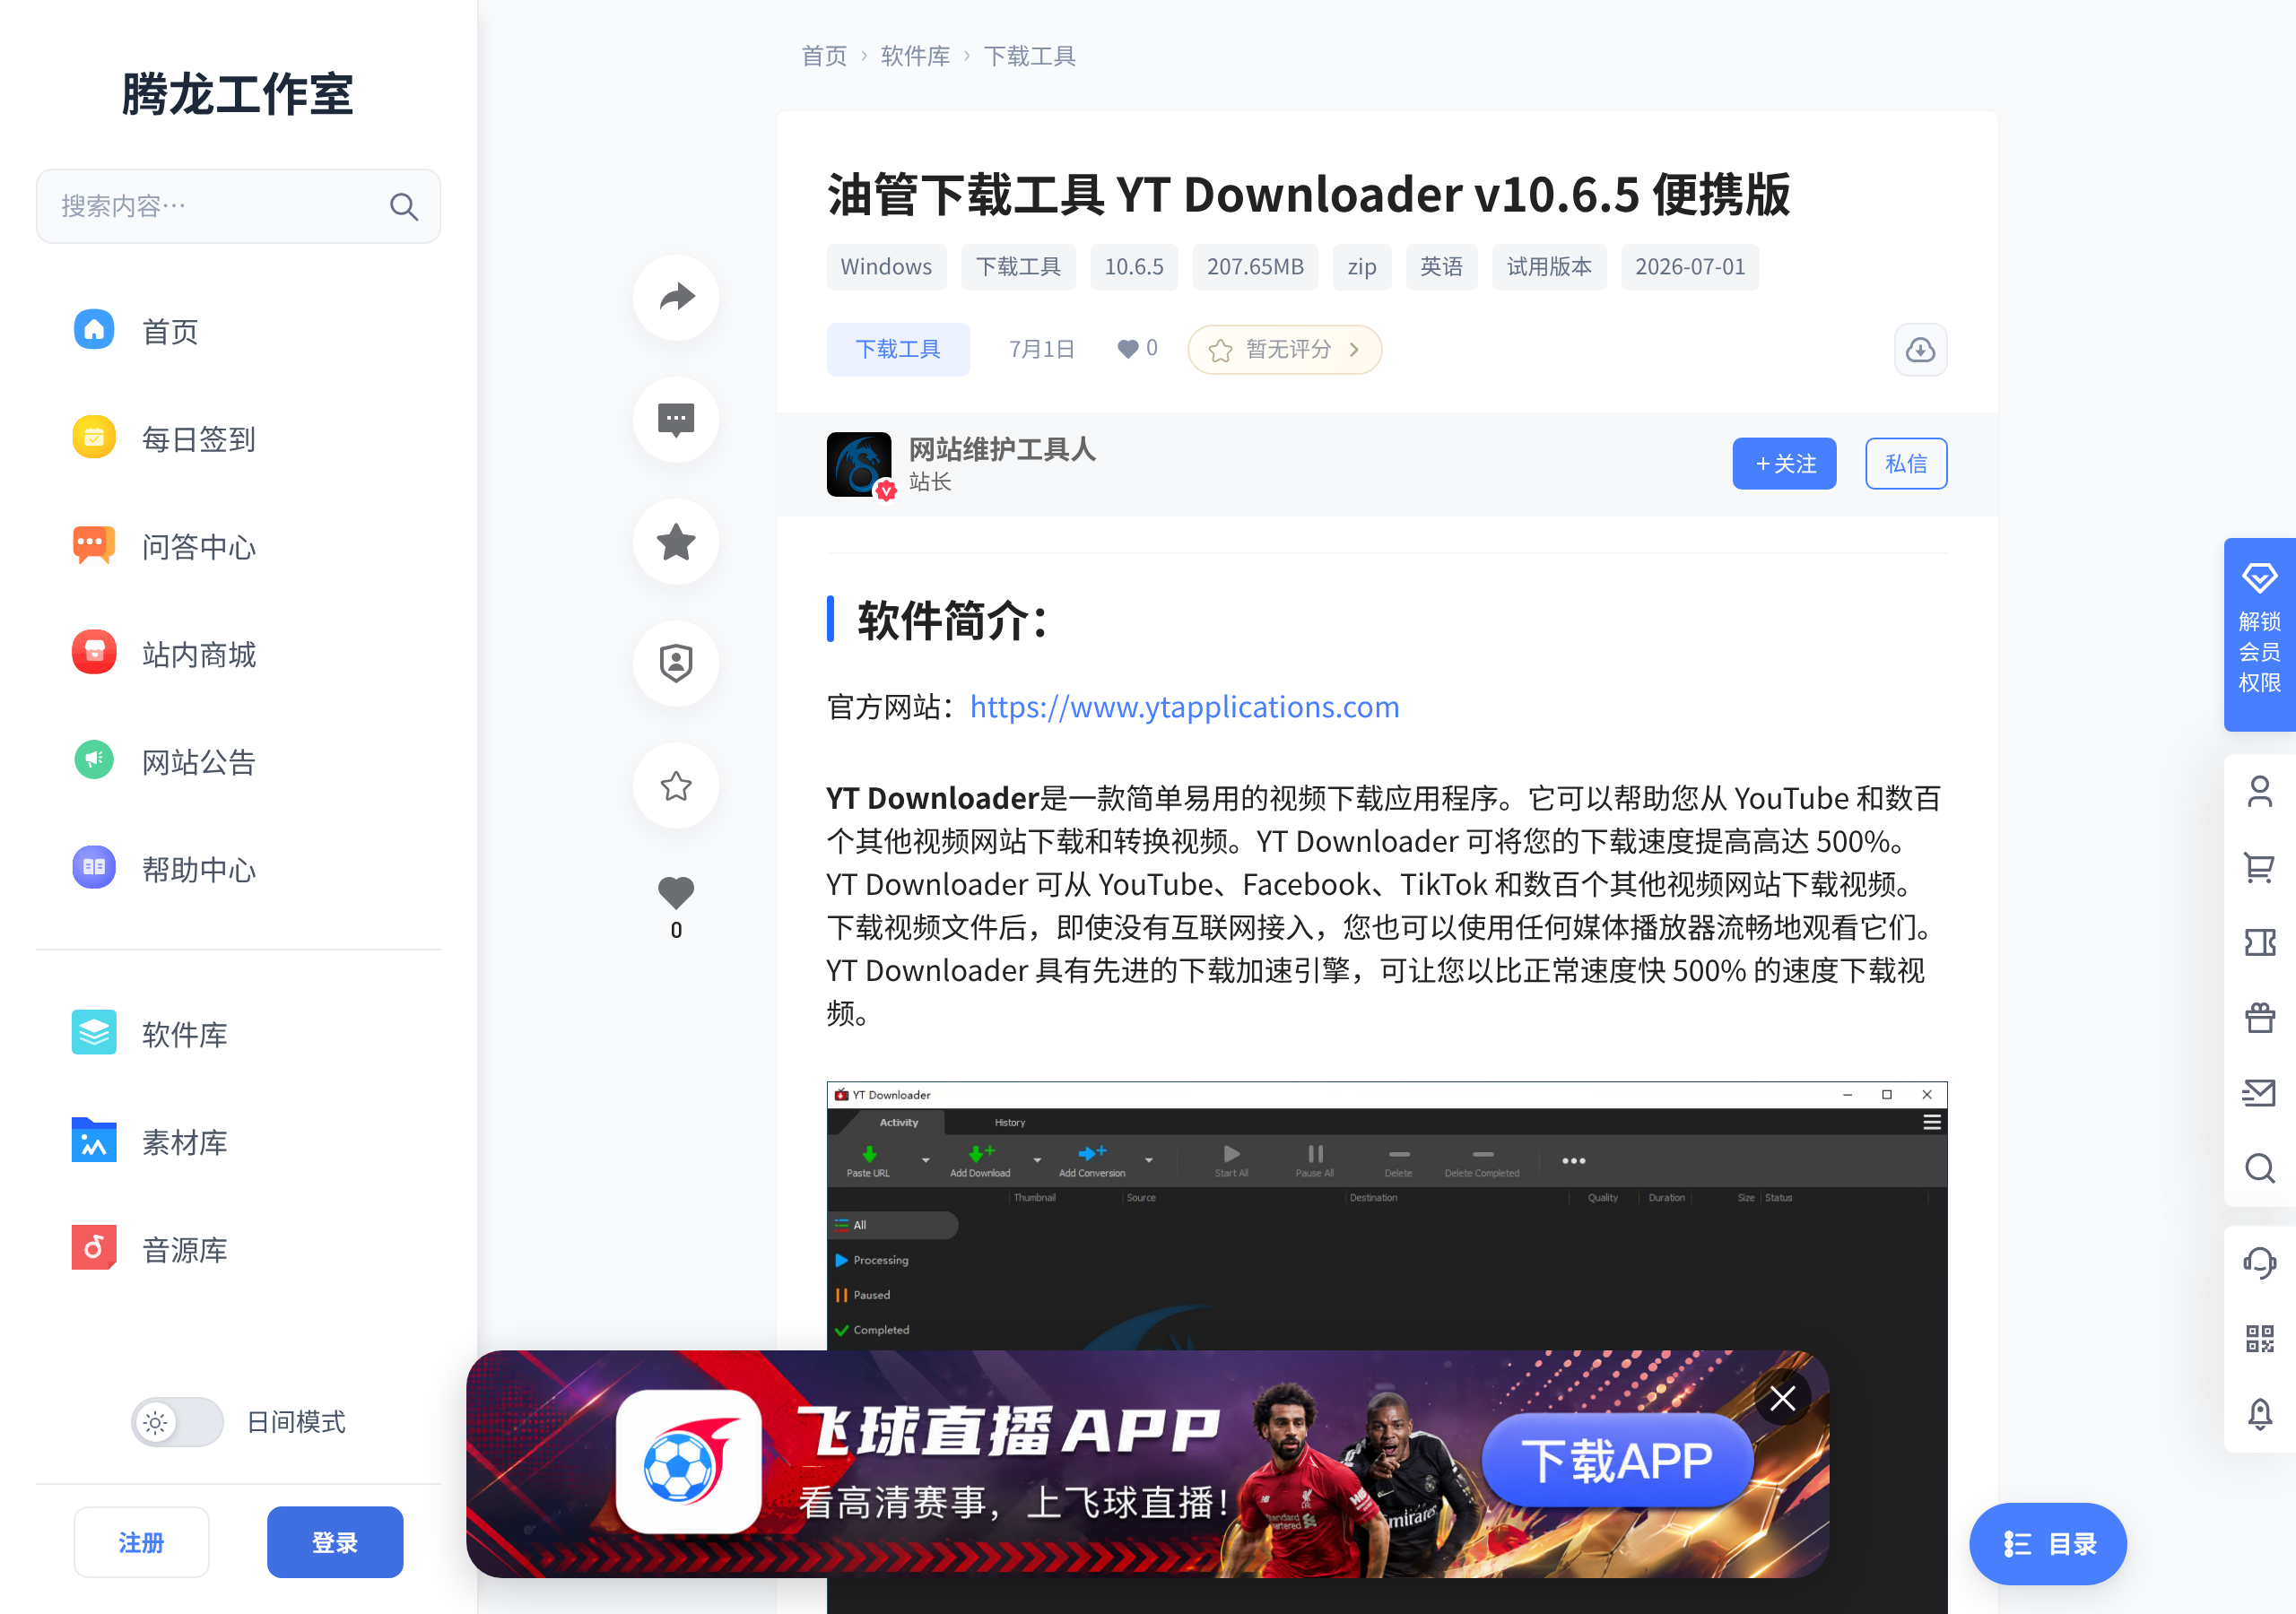Close the 飞球直播 ad banner
This screenshot has width=2296, height=1614.
(1782, 1398)
